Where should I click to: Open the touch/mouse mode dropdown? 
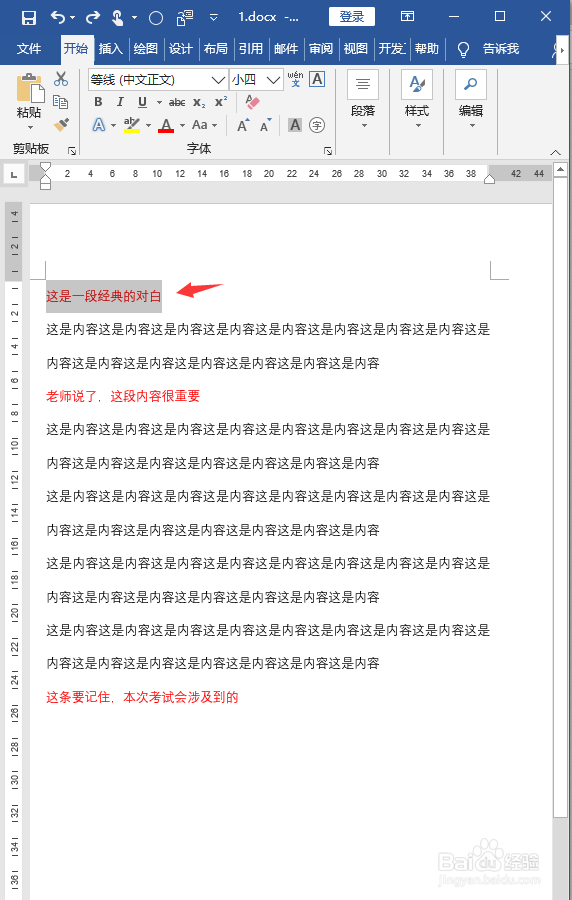[135, 17]
